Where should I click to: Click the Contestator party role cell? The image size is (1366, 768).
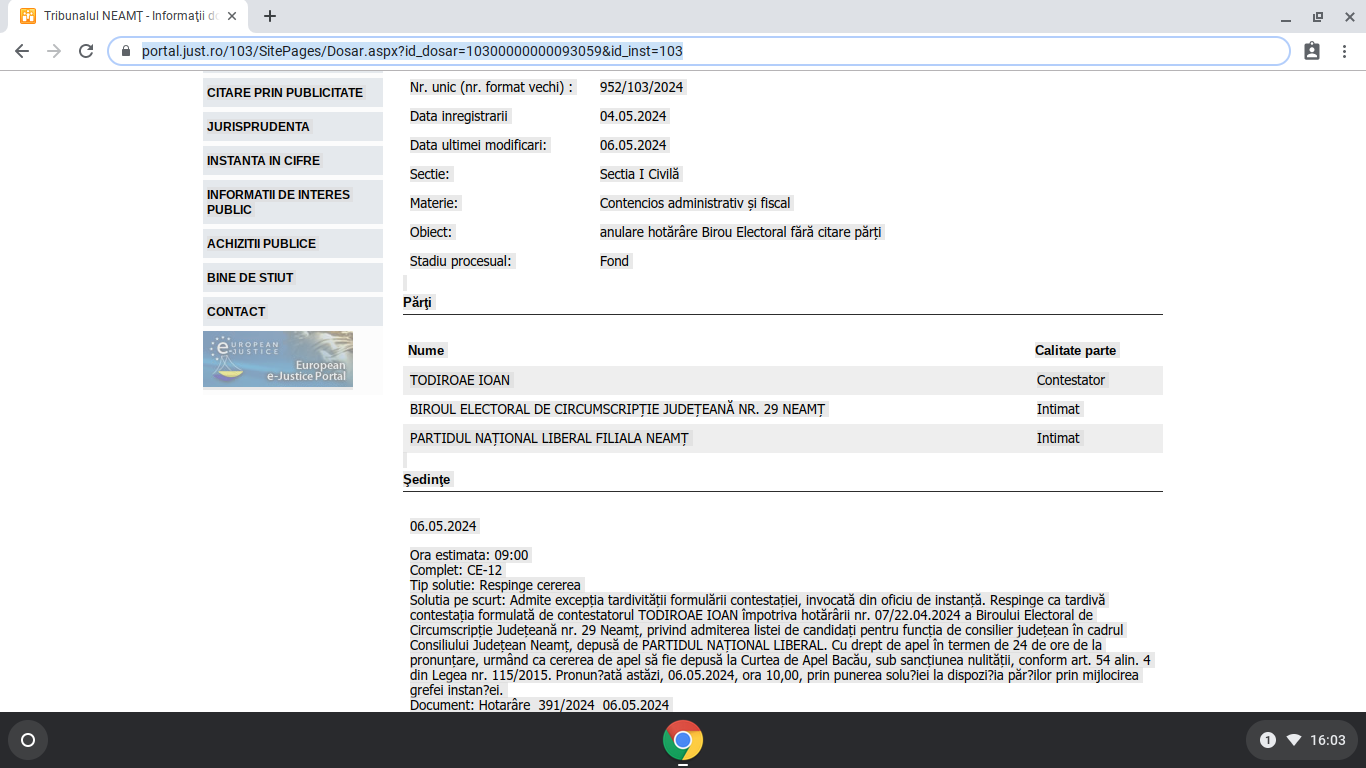(1071, 380)
